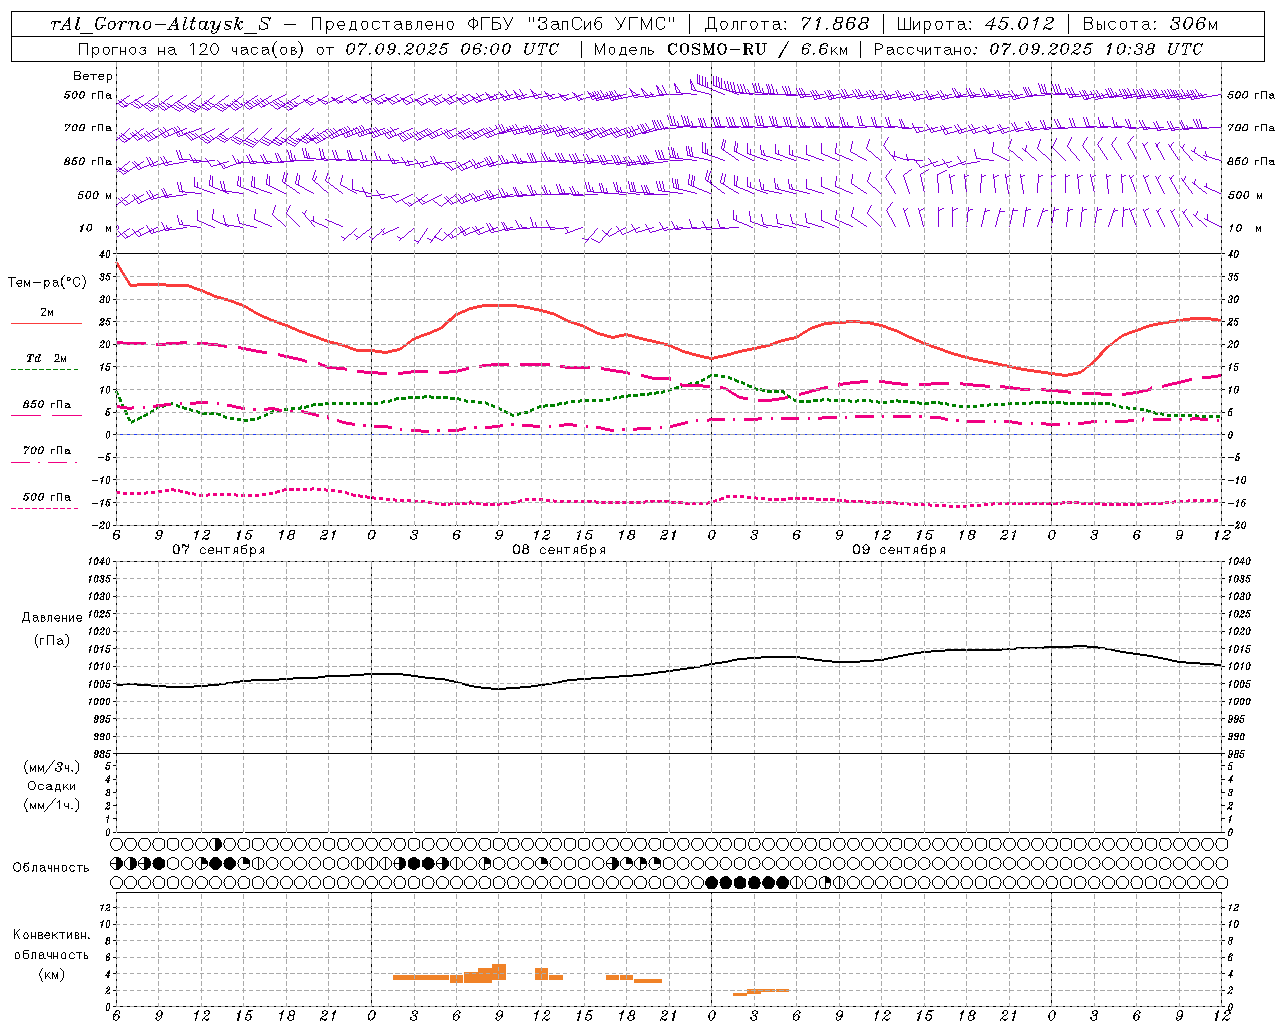
Task: Click the 08 сентября date label
Action: pos(559,549)
